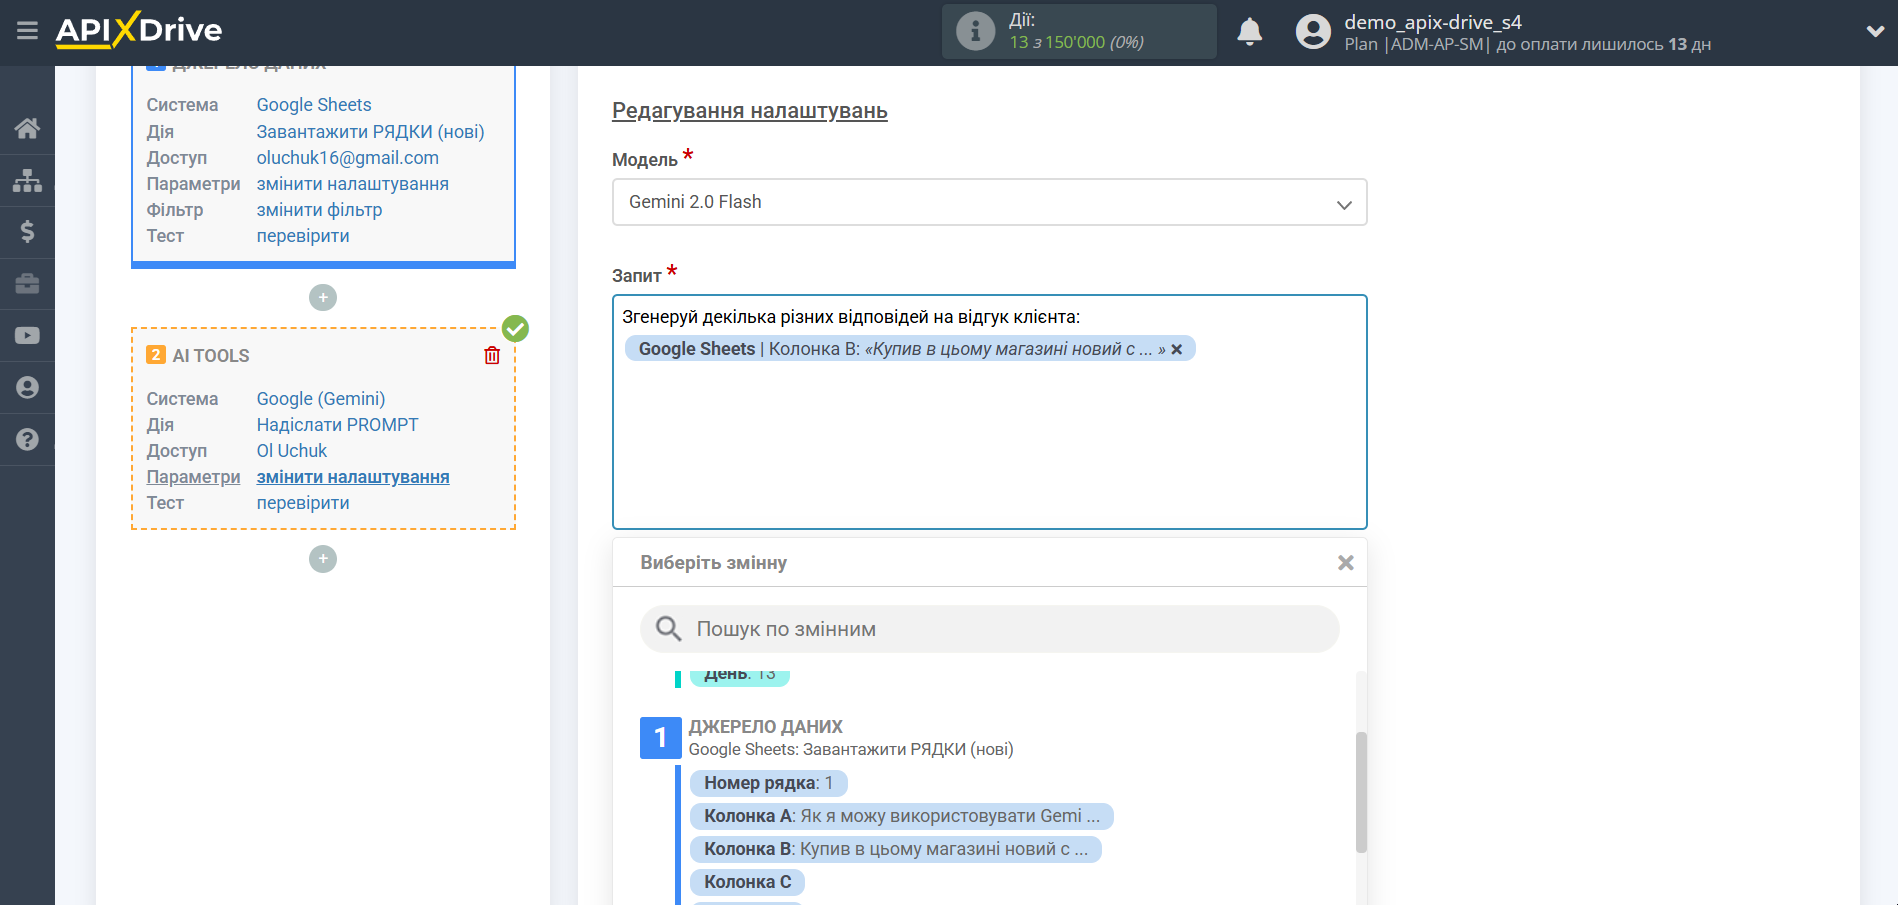
Task: Click the briefcase sidebar icon
Action: [x=27, y=284]
